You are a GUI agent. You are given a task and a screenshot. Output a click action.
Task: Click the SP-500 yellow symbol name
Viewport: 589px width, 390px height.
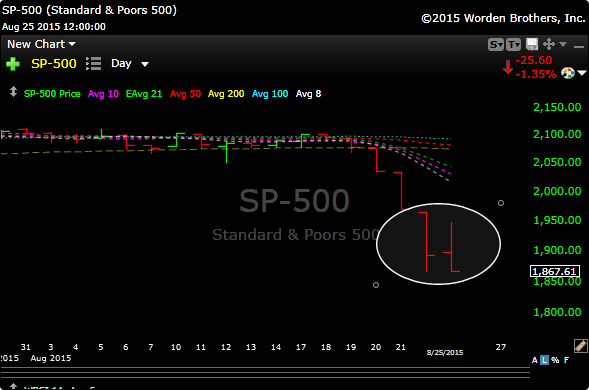54,63
